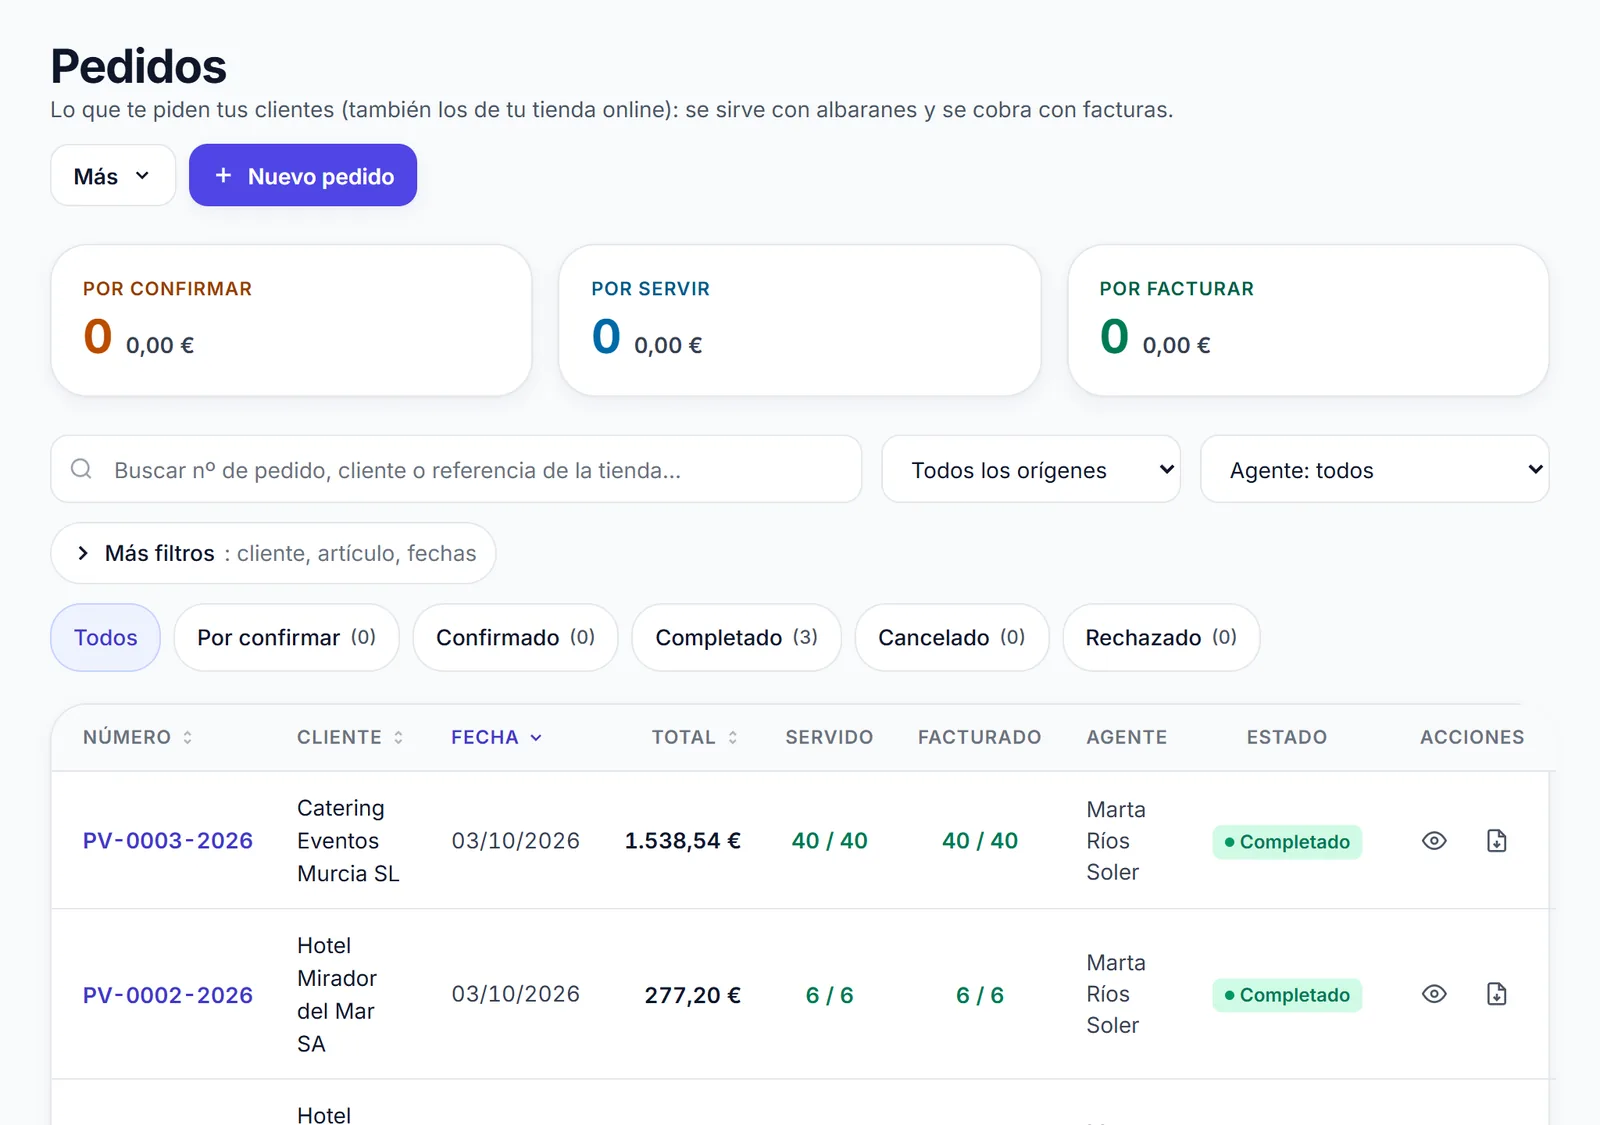
Task: Create a new order with Nuevo pedido
Action: [303, 176]
